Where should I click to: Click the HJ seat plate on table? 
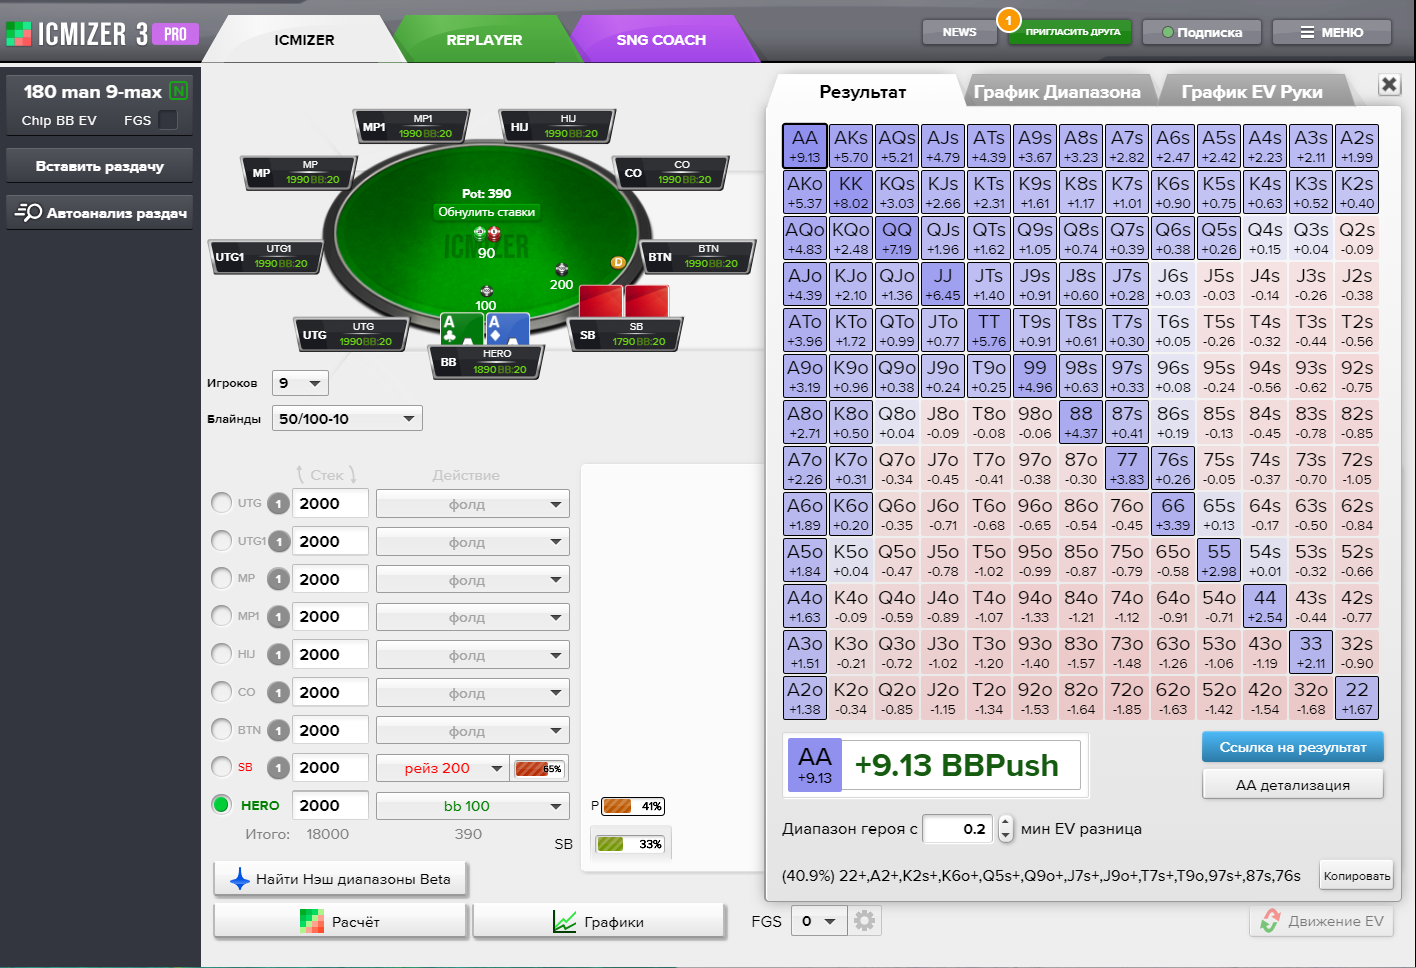555,126
